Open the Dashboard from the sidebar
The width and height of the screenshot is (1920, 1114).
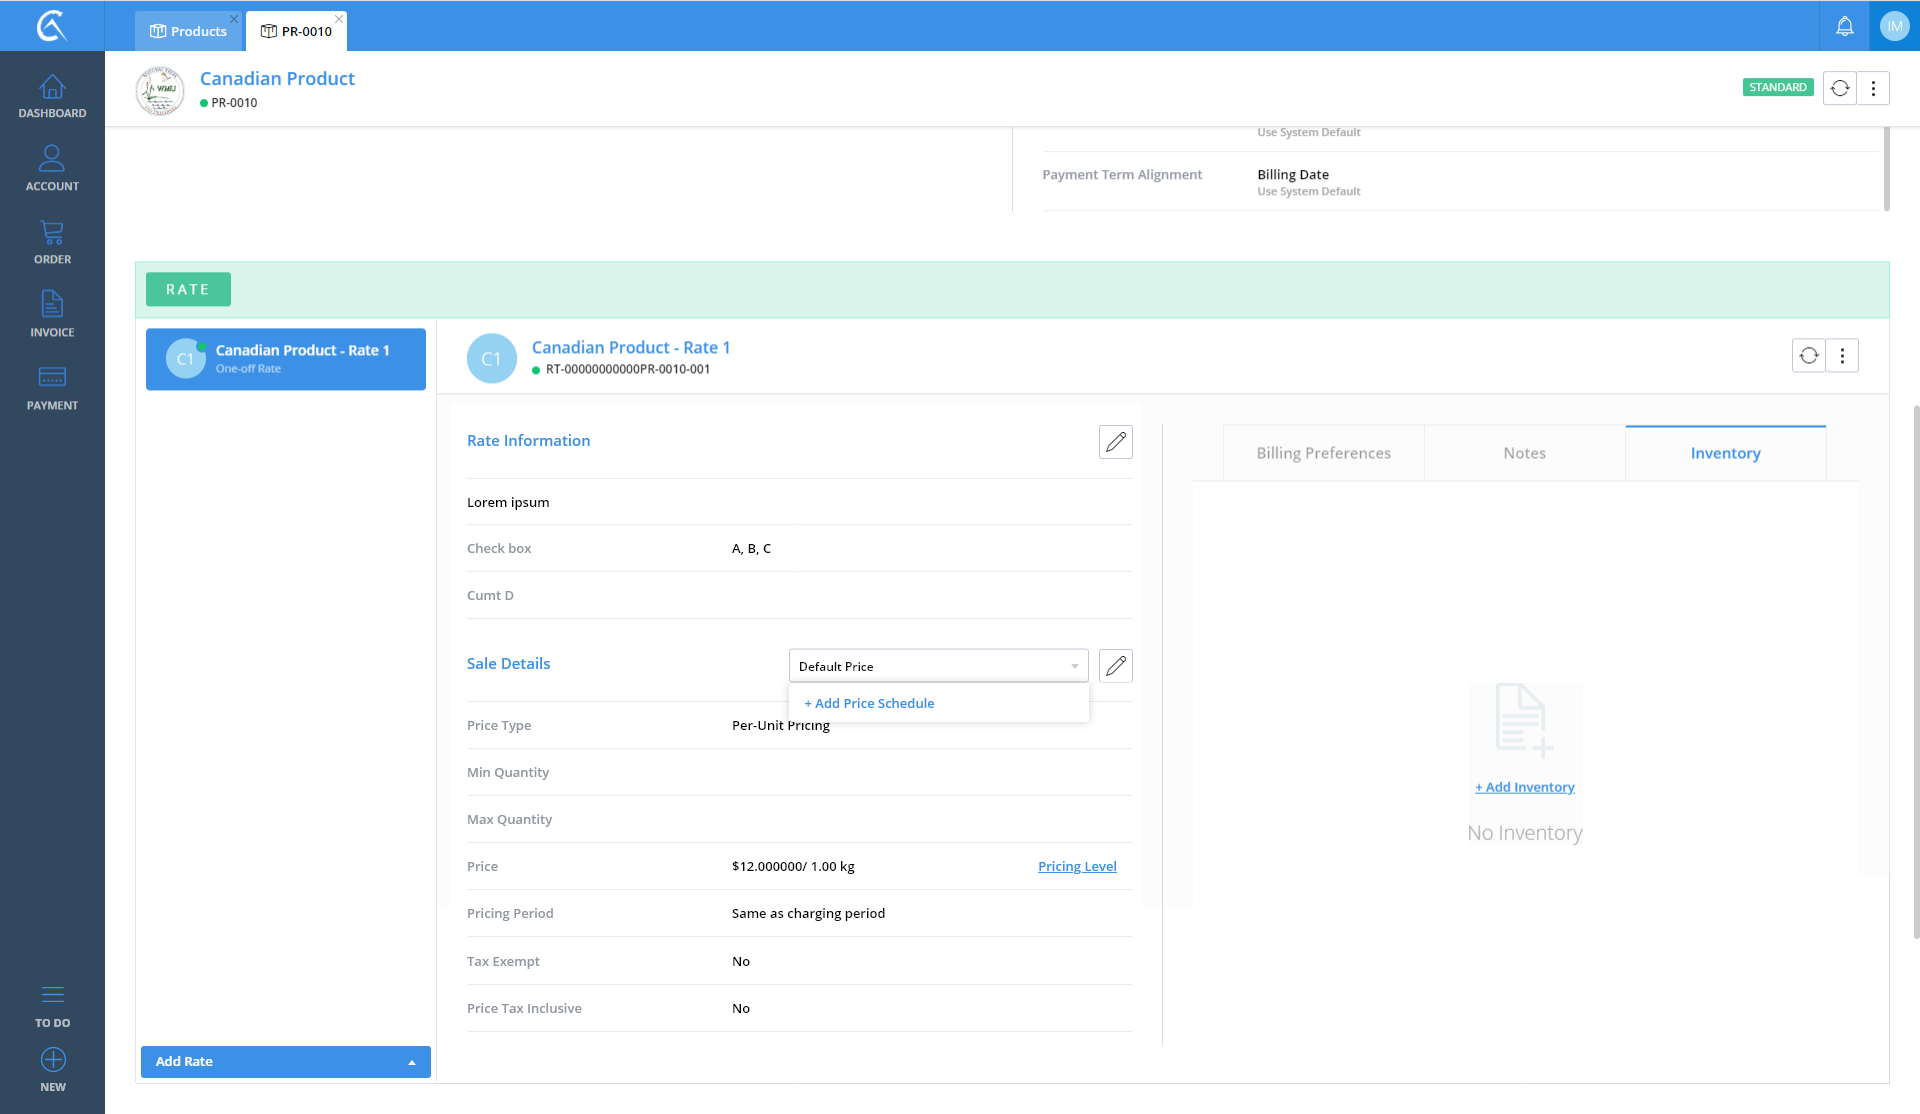(x=52, y=96)
